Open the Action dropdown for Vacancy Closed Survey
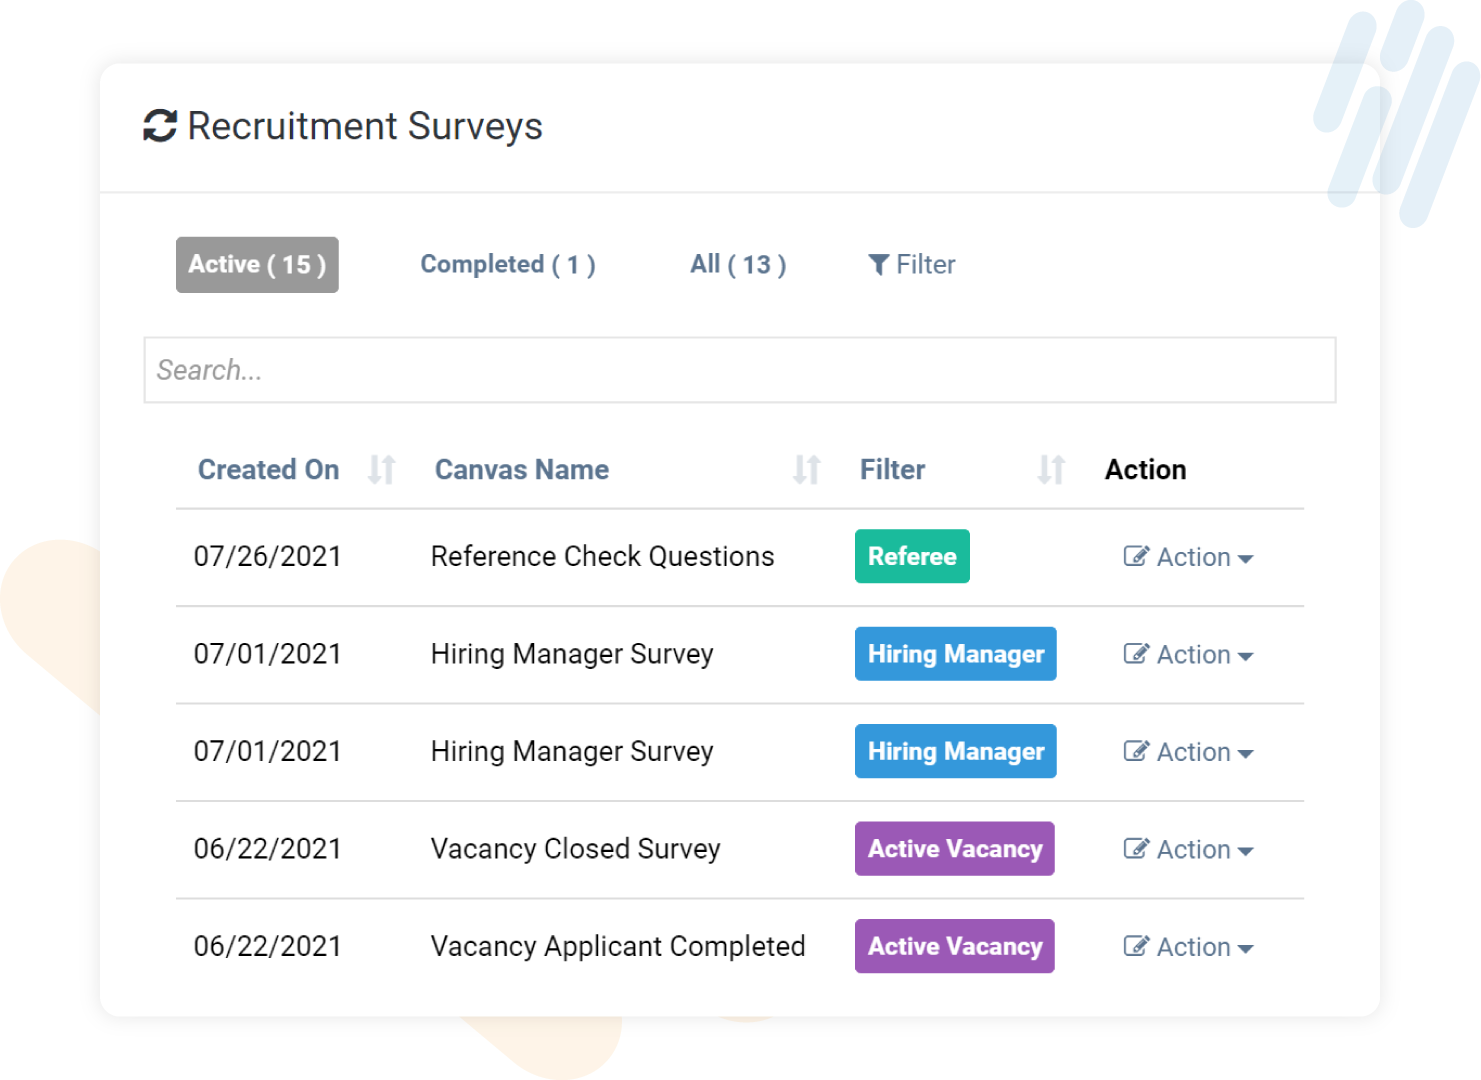This screenshot has height=1080, width=1481. pyautogui.click(x=1195, y=848)
